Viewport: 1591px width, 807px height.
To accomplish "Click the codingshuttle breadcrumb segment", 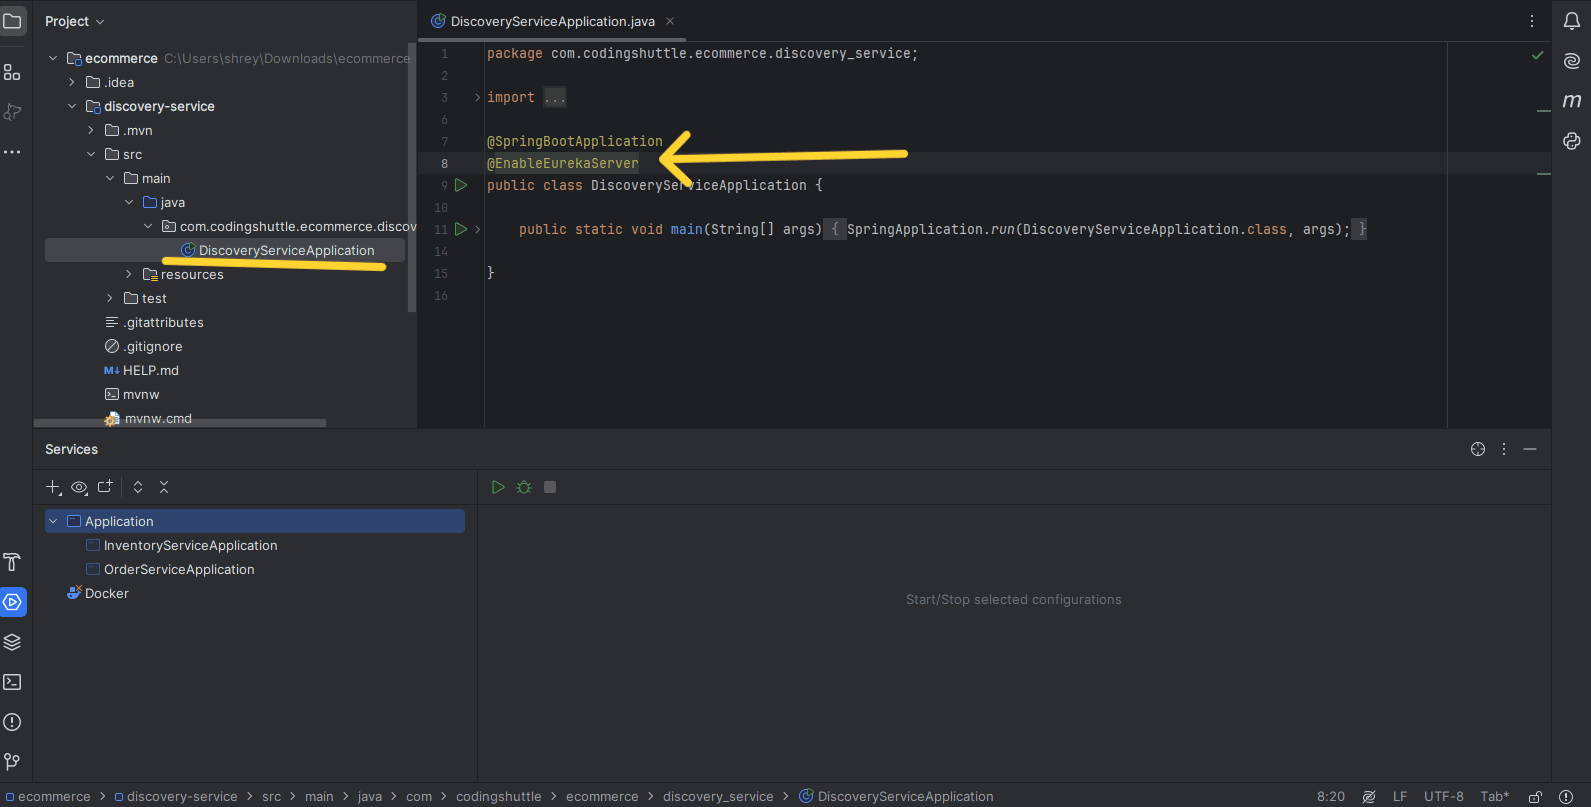I will click(x=498, y=796).
